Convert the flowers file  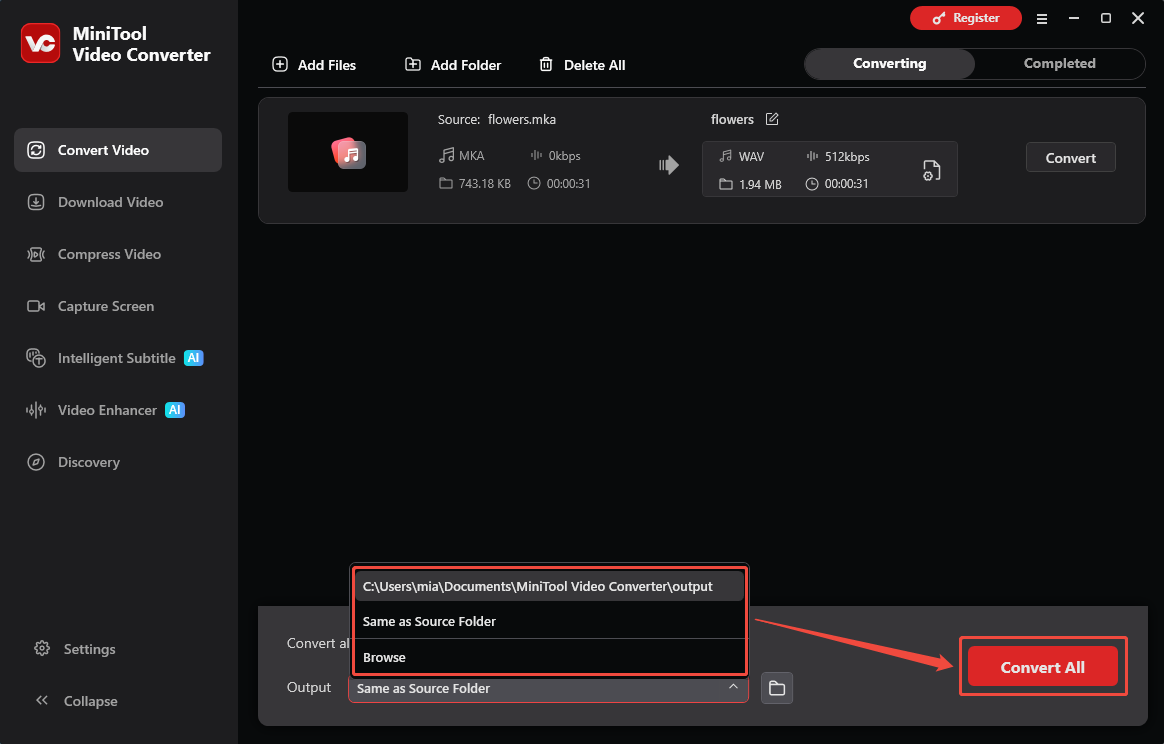(1070, 157)
